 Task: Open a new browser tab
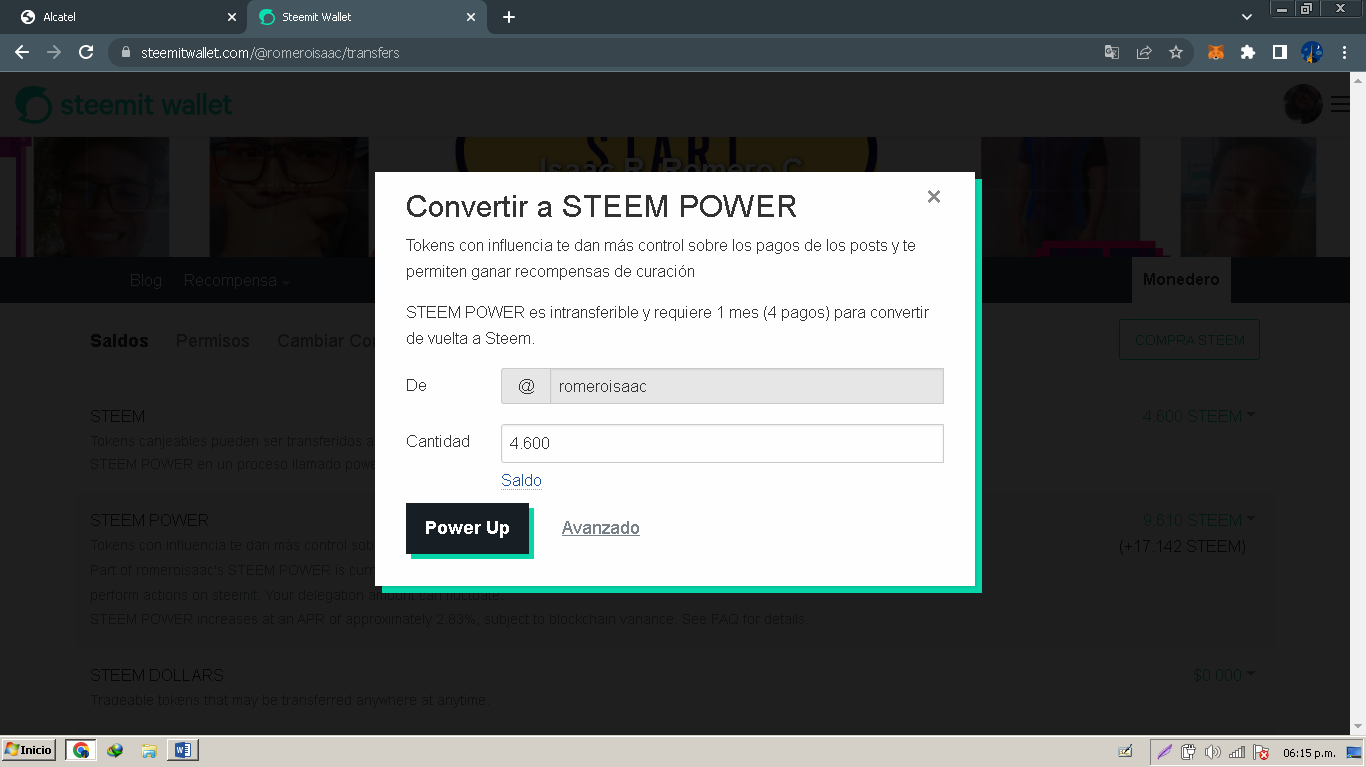point(509,17)
